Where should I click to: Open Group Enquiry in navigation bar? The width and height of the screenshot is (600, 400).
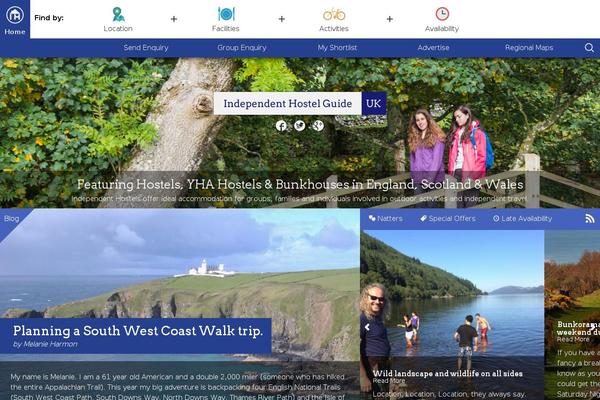(x=242, y=48)
